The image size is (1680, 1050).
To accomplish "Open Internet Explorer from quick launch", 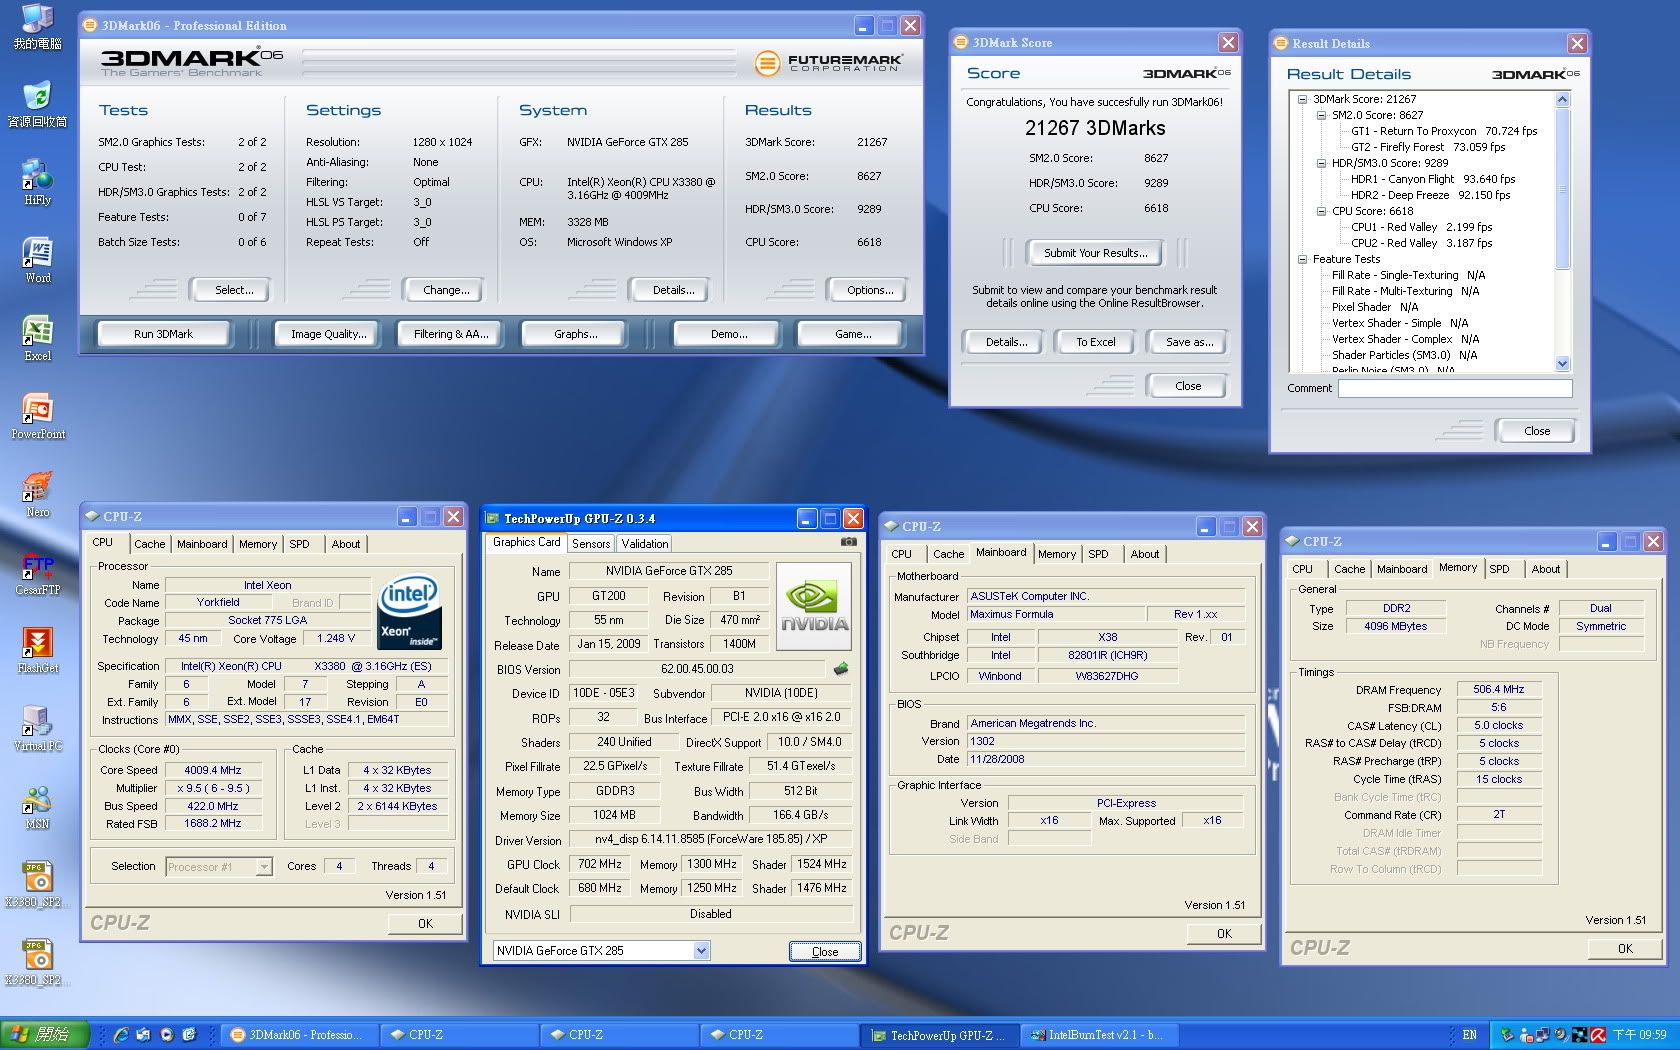I will coord(120,1035).
